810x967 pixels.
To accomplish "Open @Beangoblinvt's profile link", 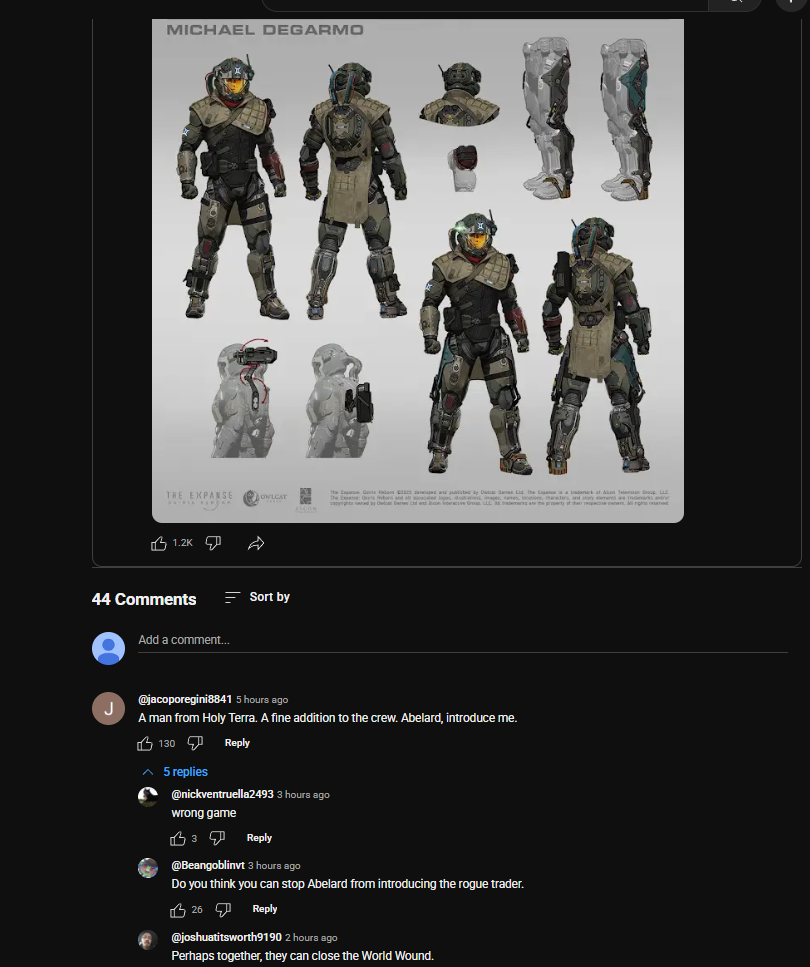I will coord(208,865).
